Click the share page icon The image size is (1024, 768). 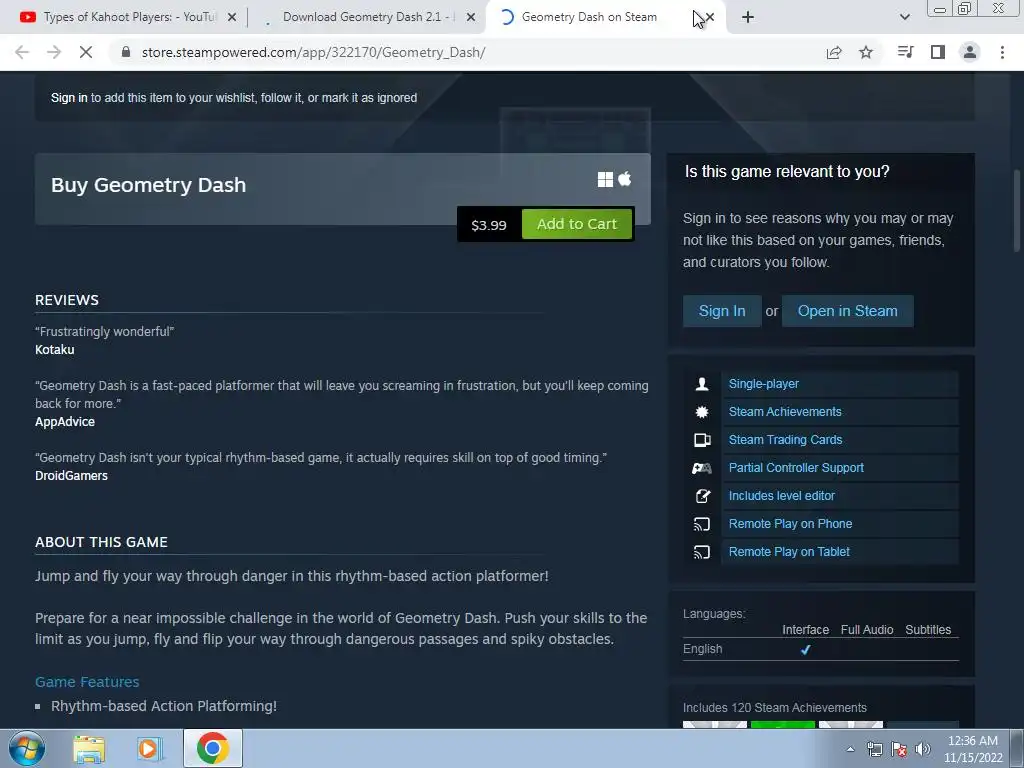pyautogui.click(x=834, y=52)
